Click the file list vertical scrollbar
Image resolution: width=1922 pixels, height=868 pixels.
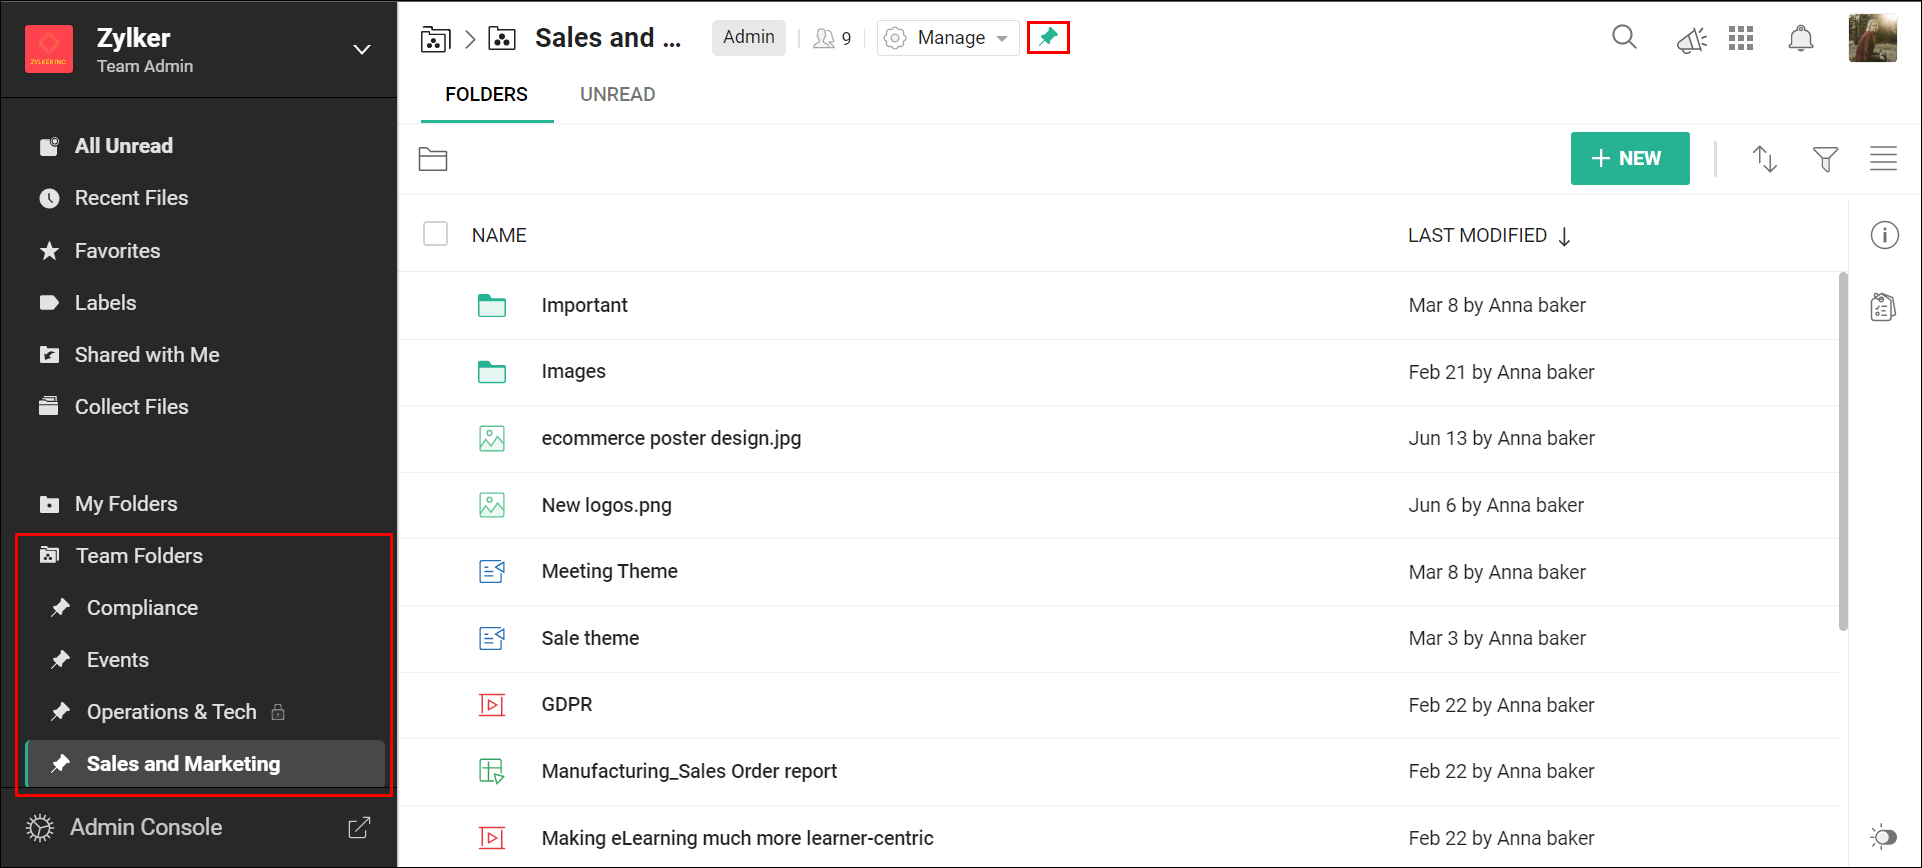coord(1842,450)
